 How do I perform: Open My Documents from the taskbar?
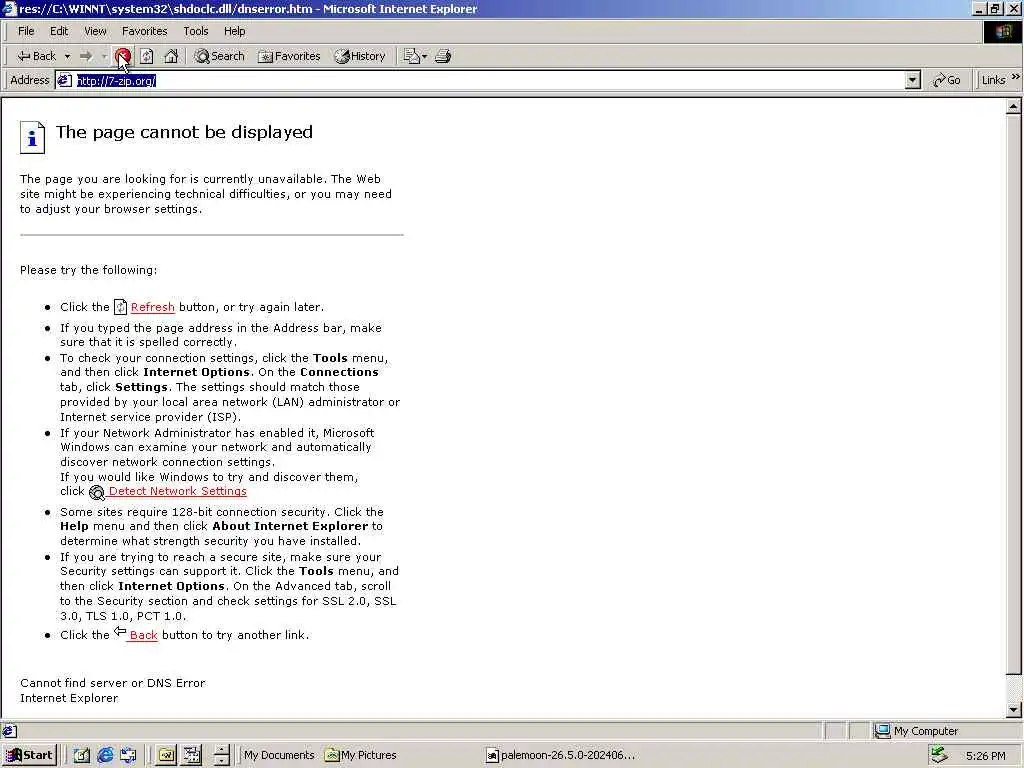coord(279,755)
